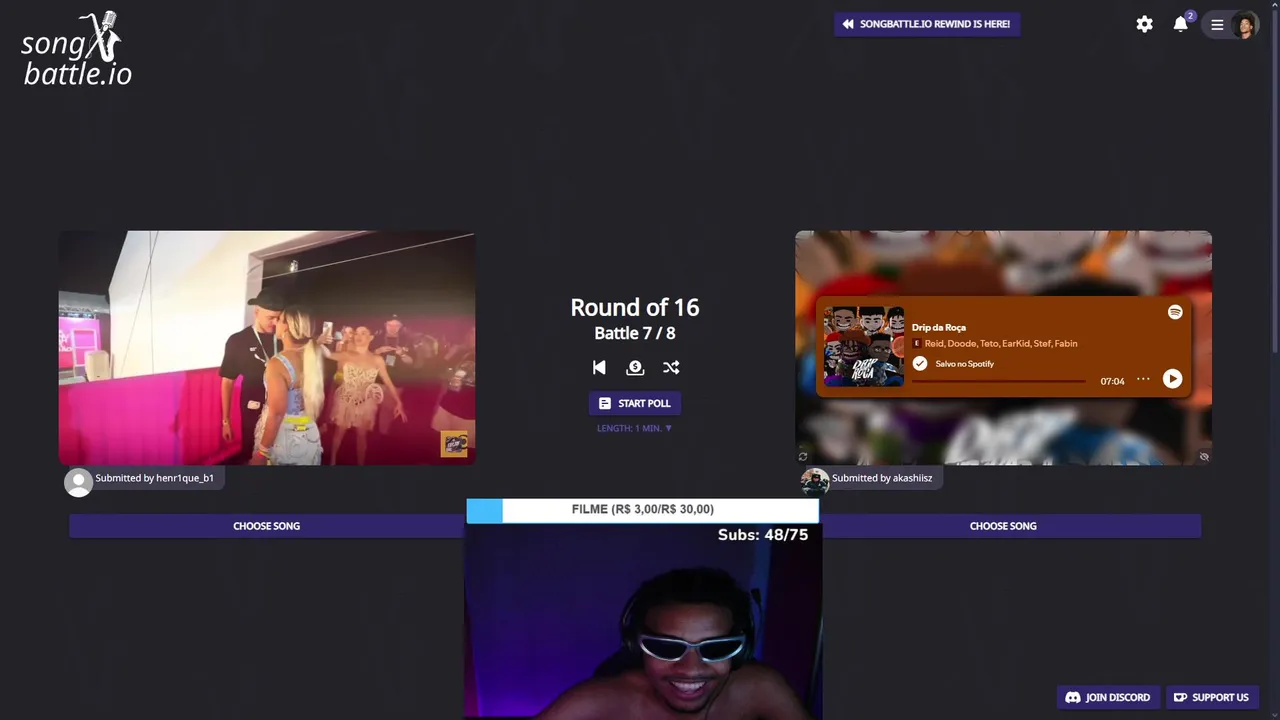Choose song submitted by henr1que_b1

pyautogui.click(x=266, y=526)
